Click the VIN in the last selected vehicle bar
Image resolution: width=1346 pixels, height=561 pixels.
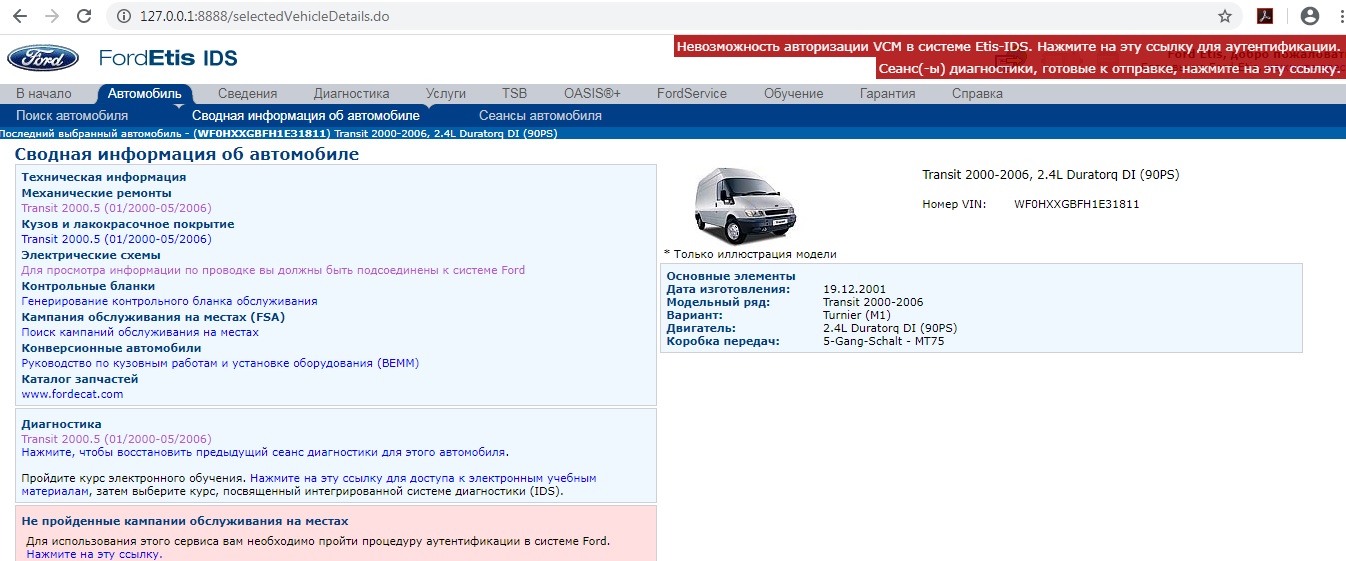(262, 133)
